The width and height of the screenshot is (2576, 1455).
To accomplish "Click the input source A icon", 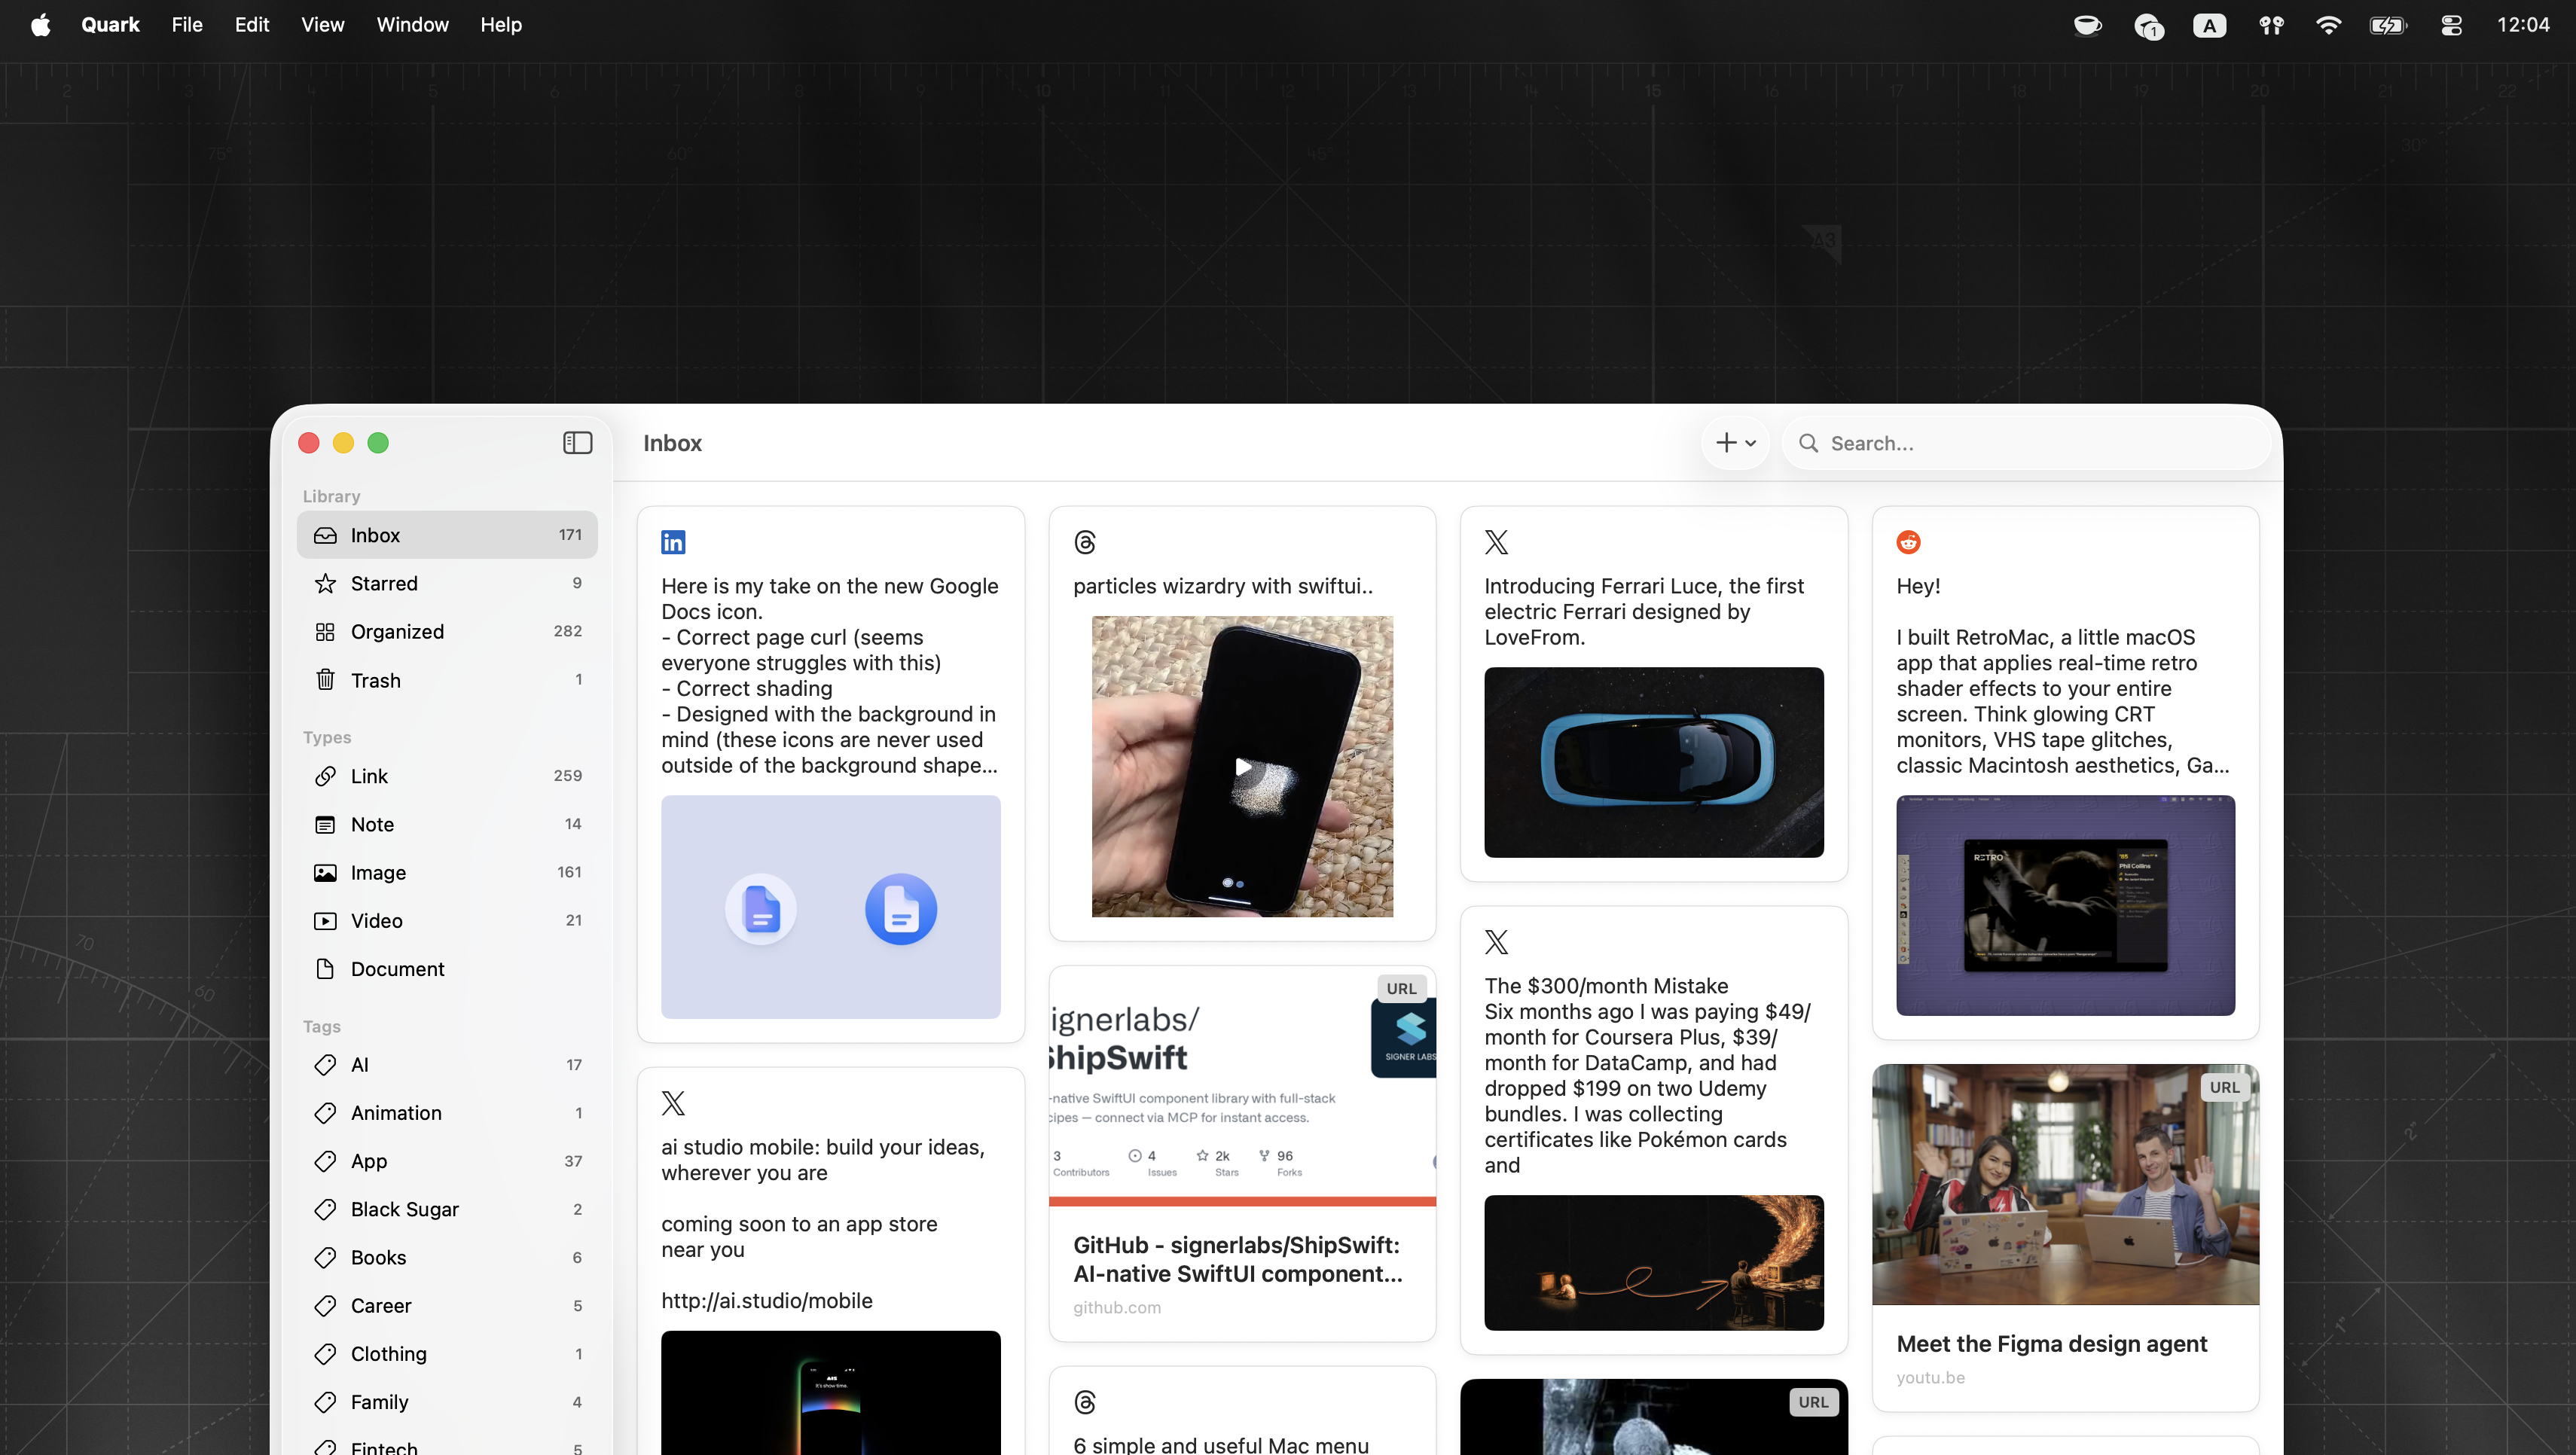I will click(x=2209, y=25).
